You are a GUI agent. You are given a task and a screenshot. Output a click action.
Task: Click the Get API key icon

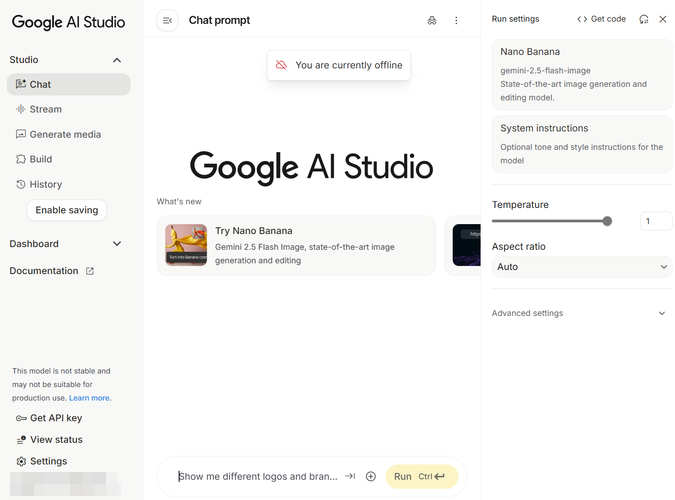coord(21,418)
